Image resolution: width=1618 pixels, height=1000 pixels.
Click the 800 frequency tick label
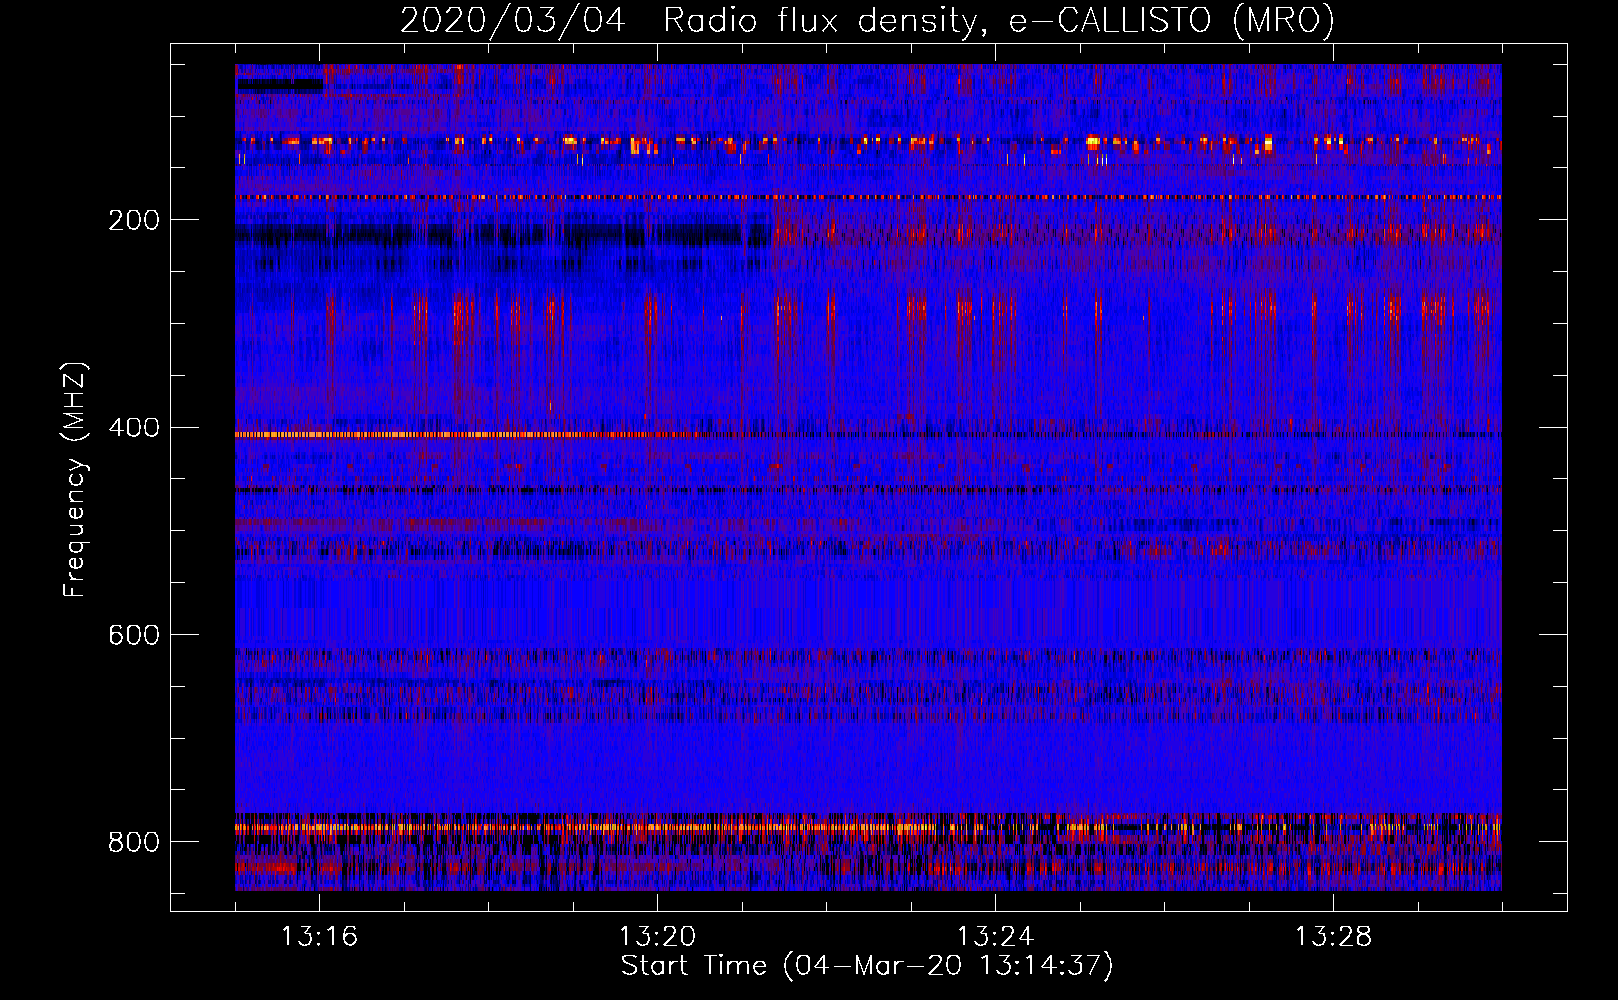coord(134,842)
